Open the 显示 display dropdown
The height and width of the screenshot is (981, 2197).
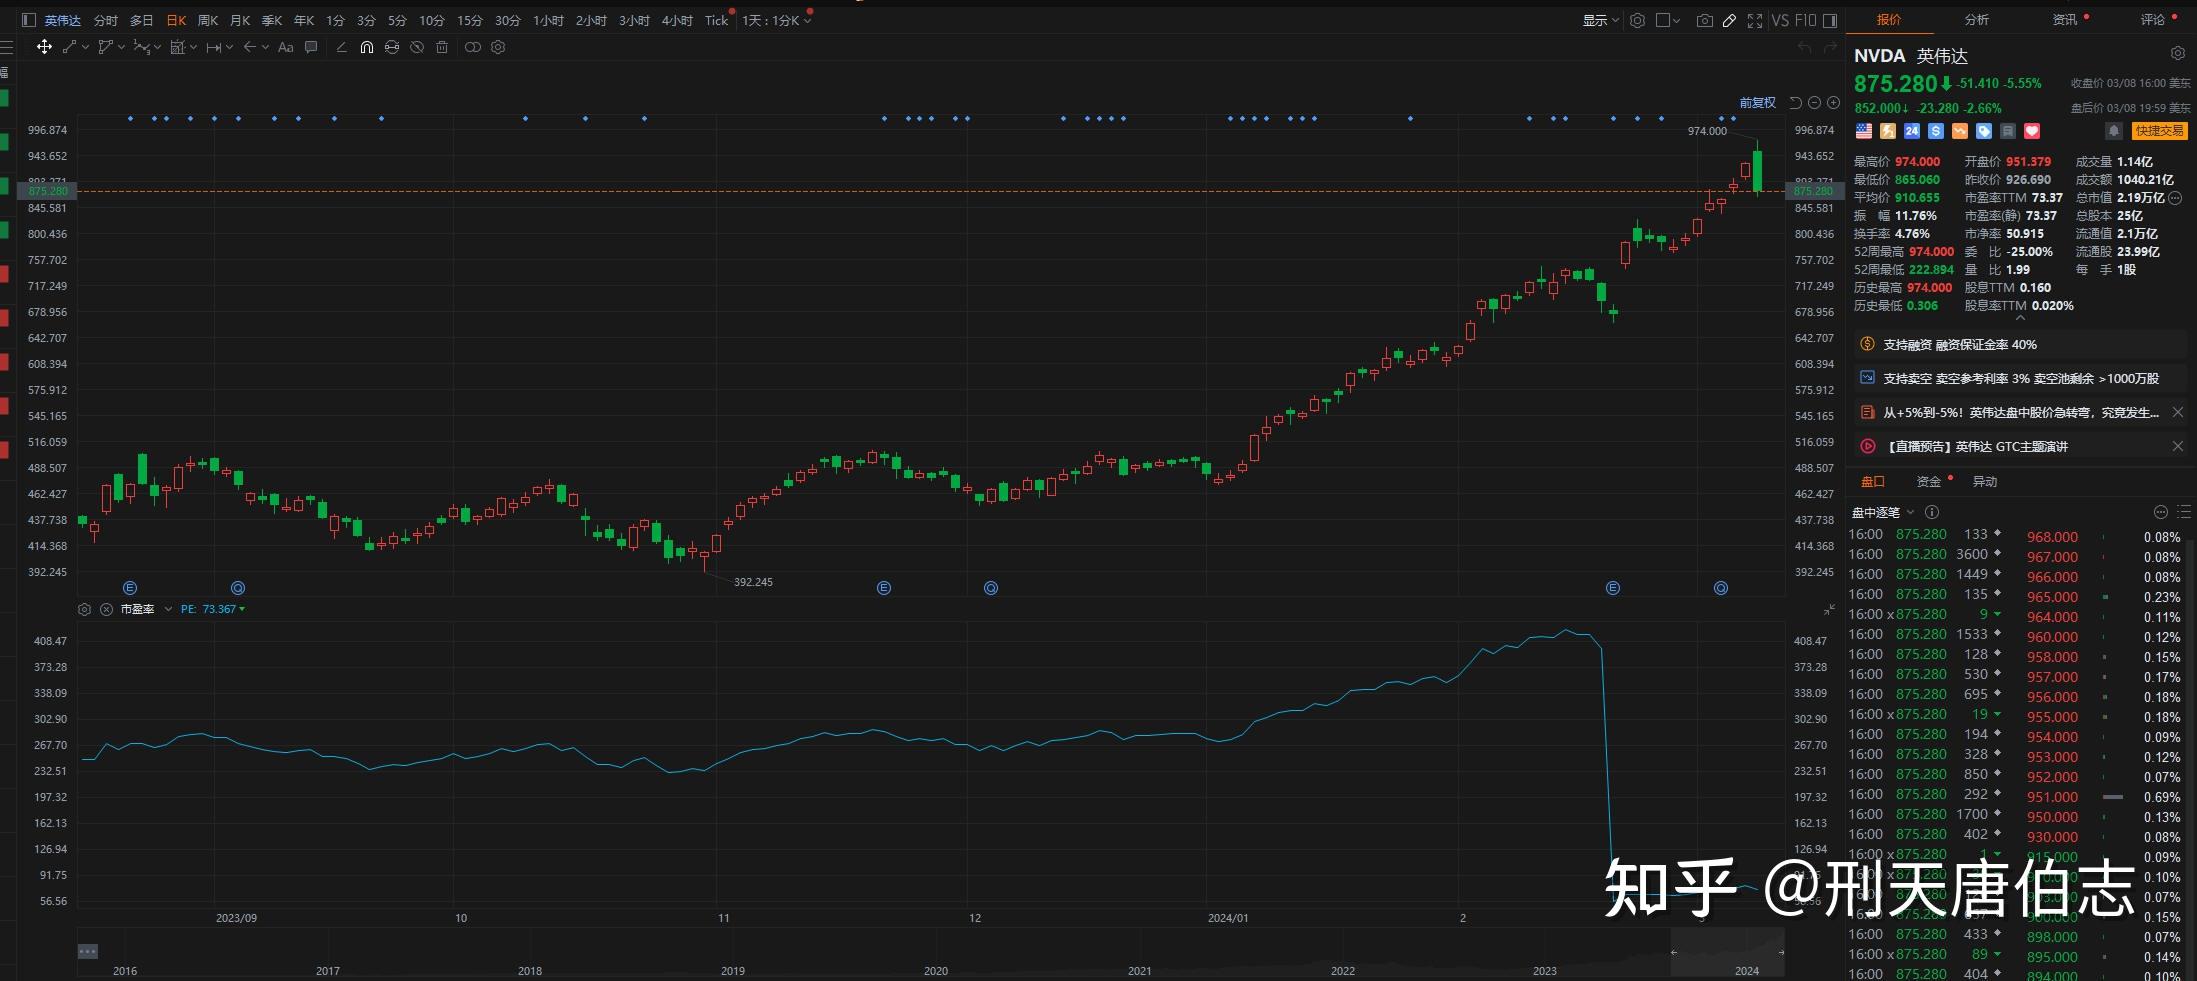[1600, 20]
